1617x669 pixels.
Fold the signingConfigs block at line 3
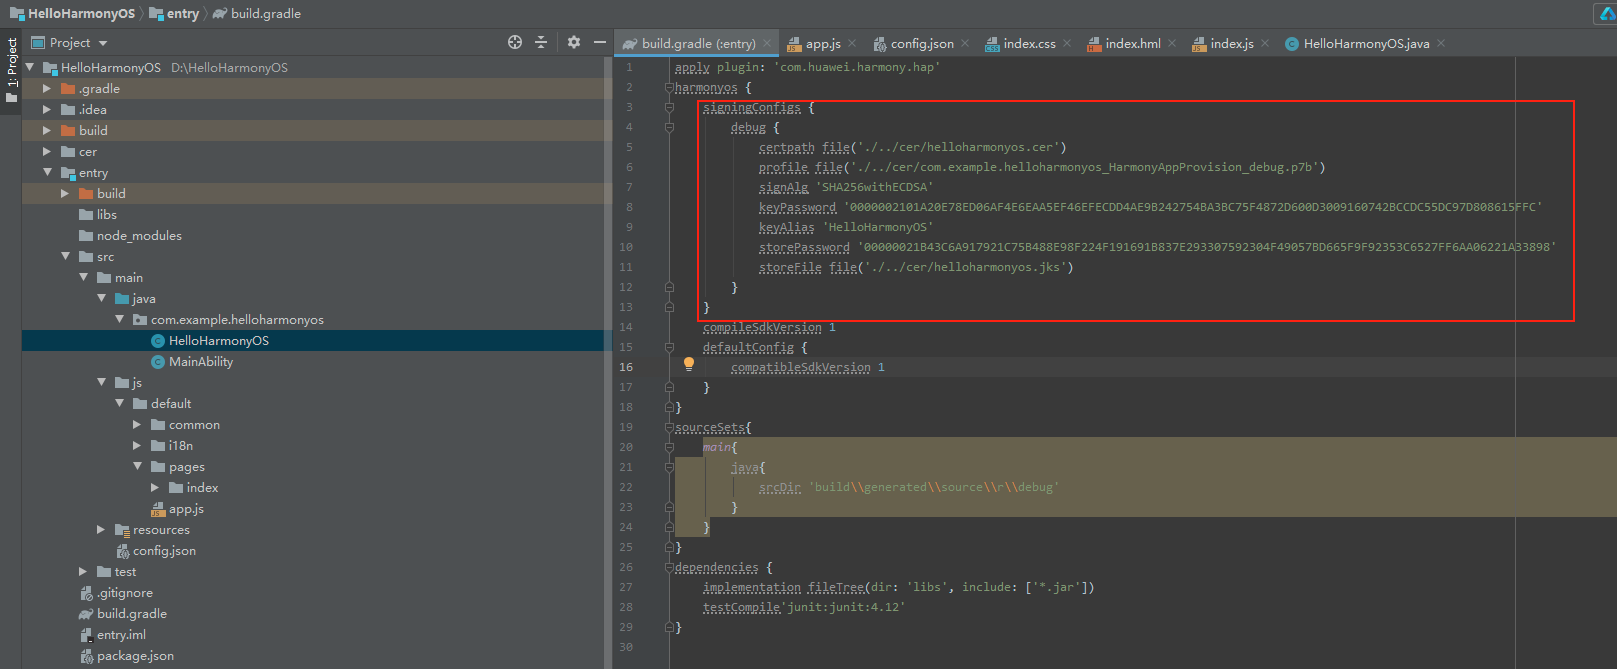(x=669, y=107)
